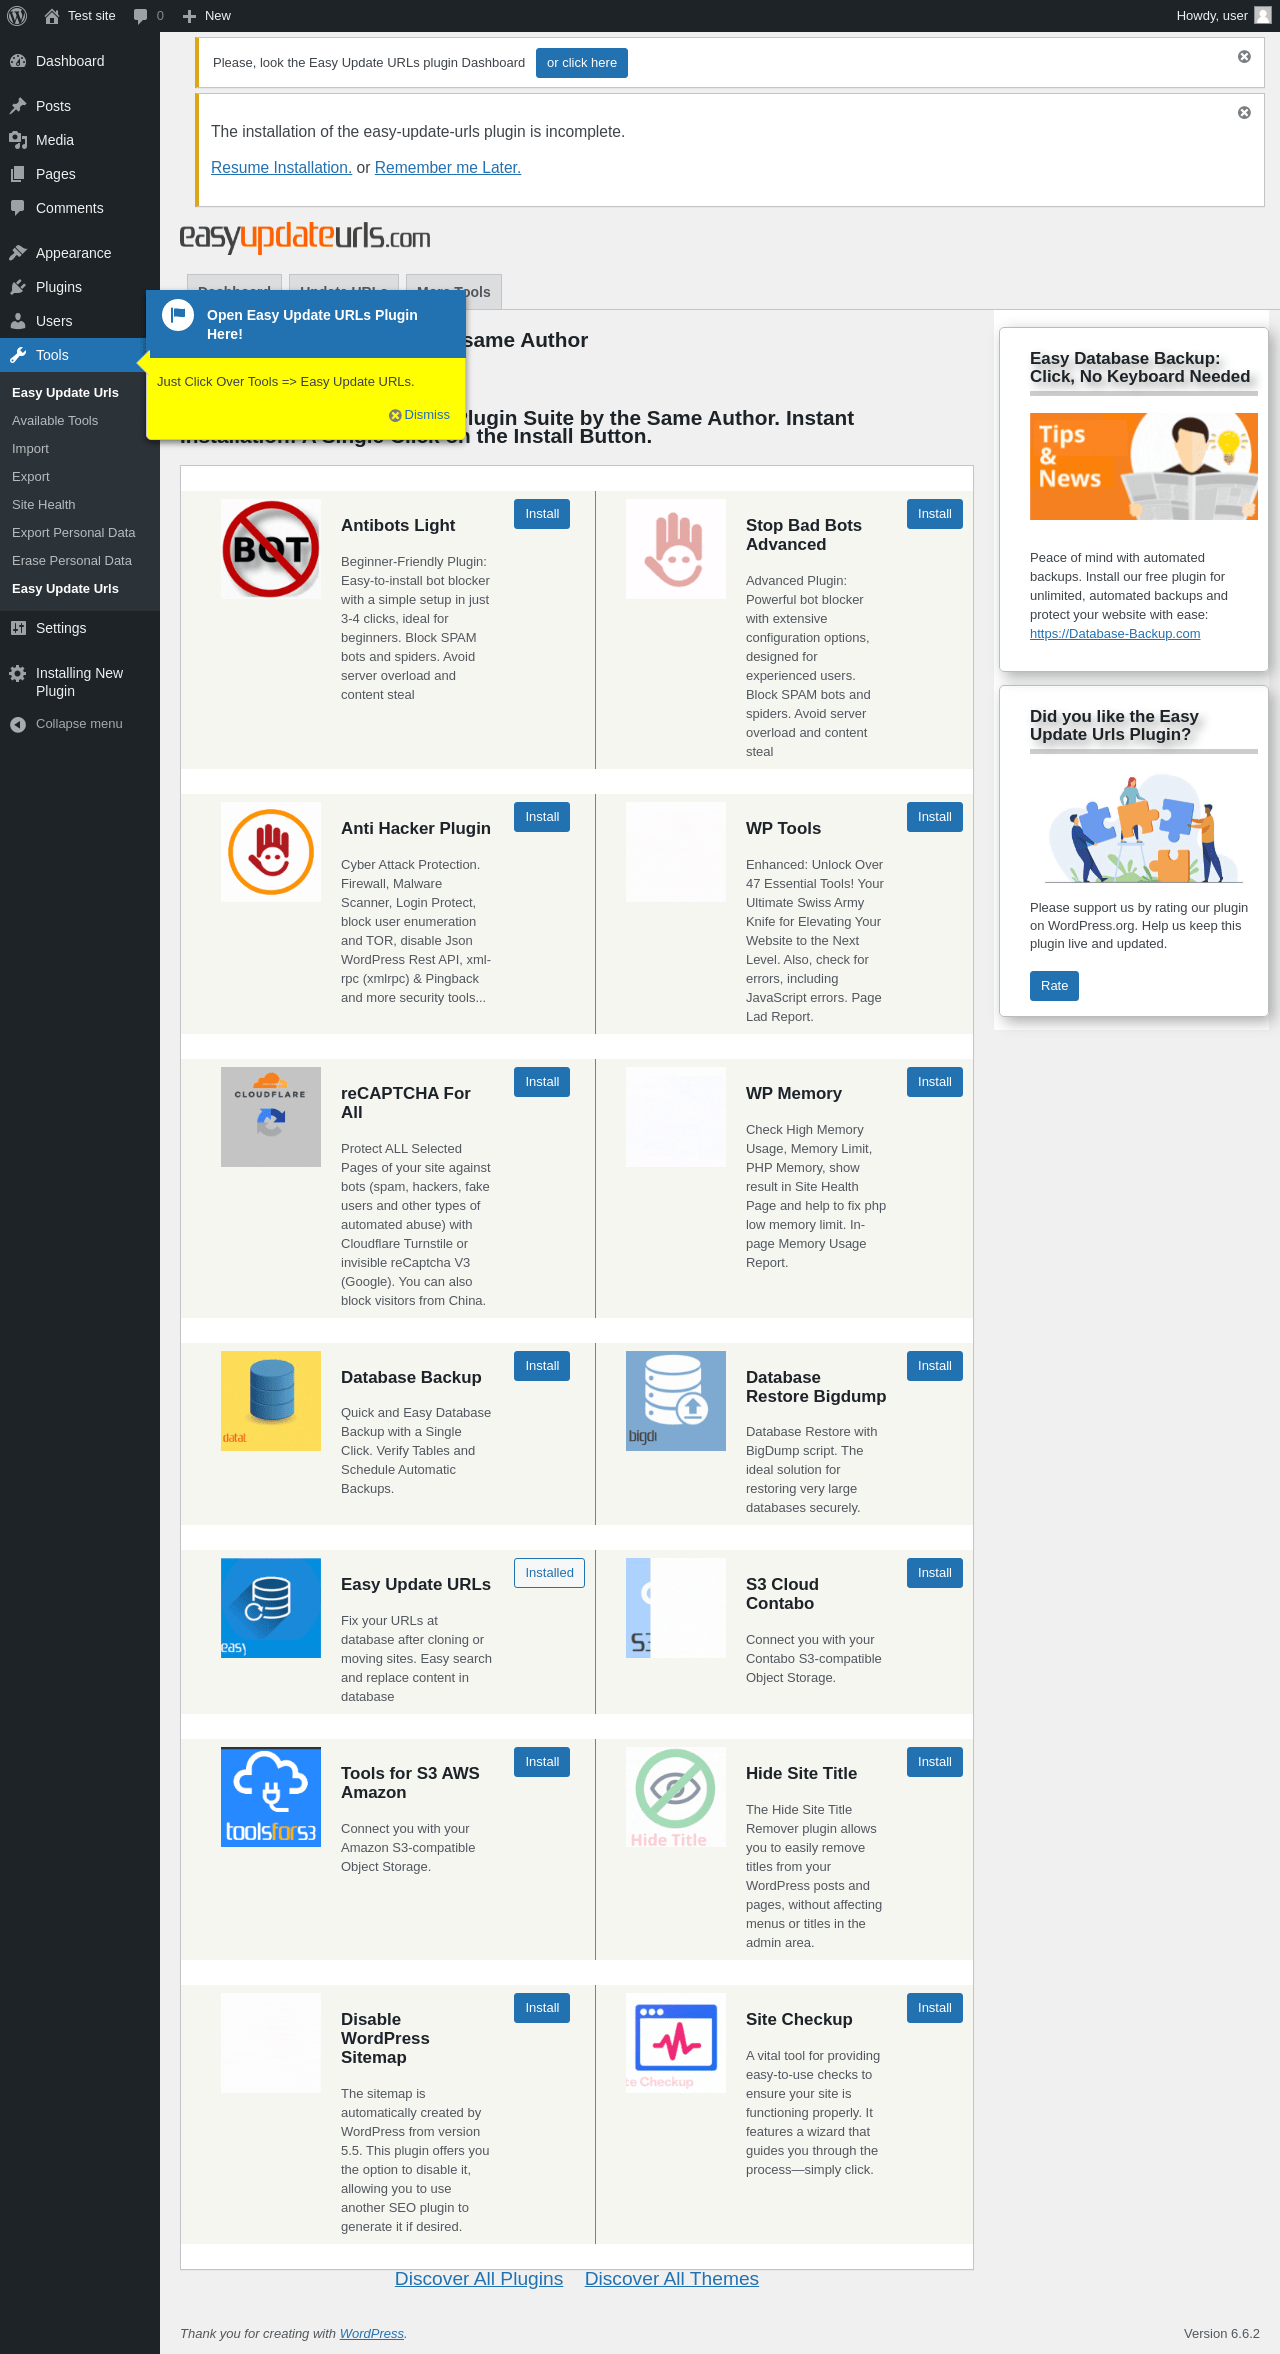Click the Rate button
Screen dimensions: 1280x2354
1054,986
